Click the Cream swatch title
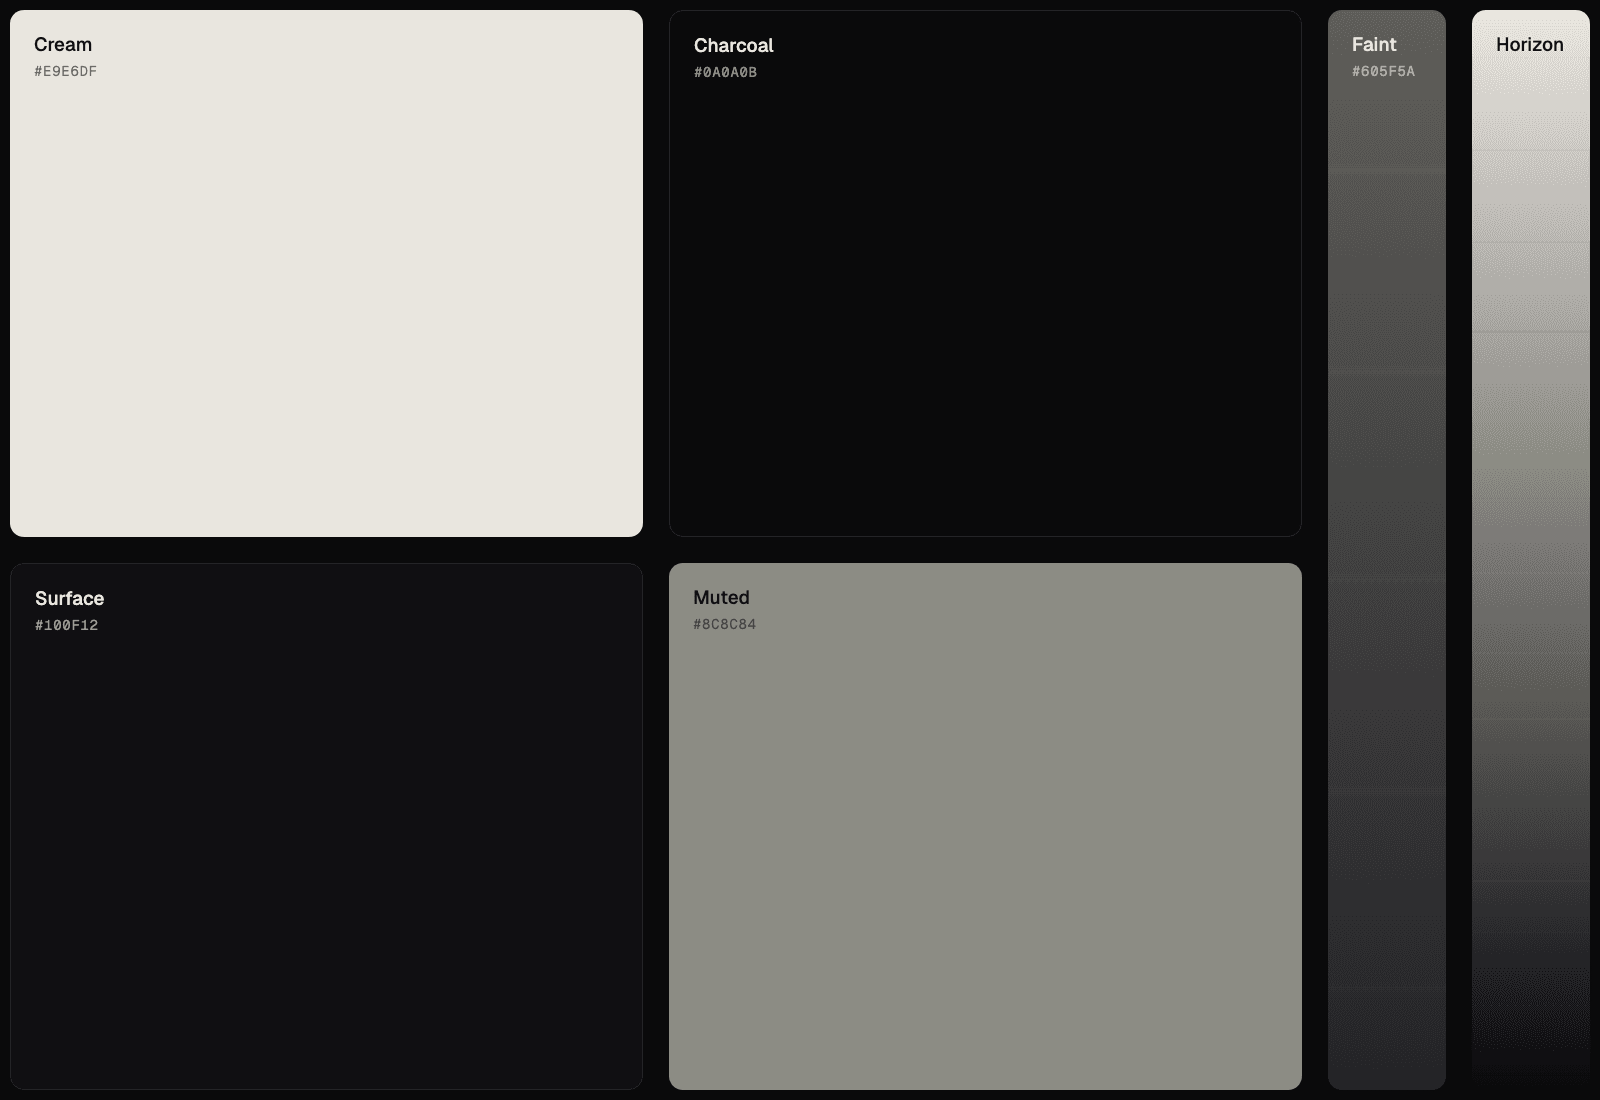1600x1100 pixels. pos(63,44)
